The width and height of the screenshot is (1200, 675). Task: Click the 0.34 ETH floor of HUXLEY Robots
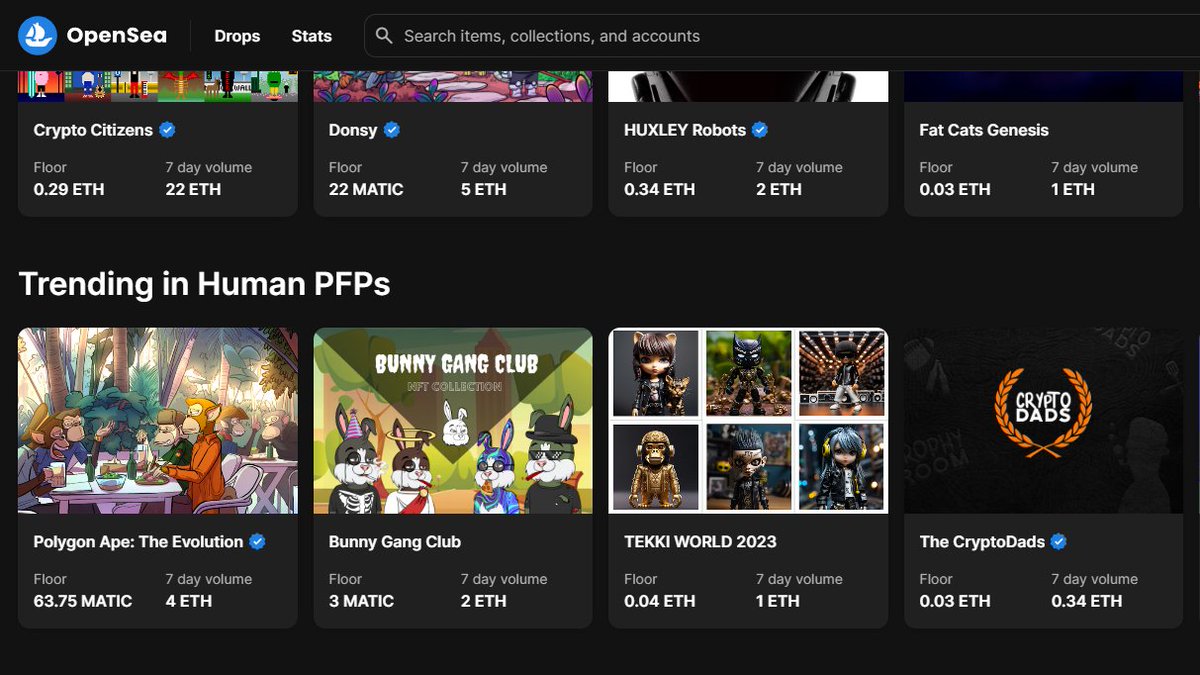click(x=659, y=189)
